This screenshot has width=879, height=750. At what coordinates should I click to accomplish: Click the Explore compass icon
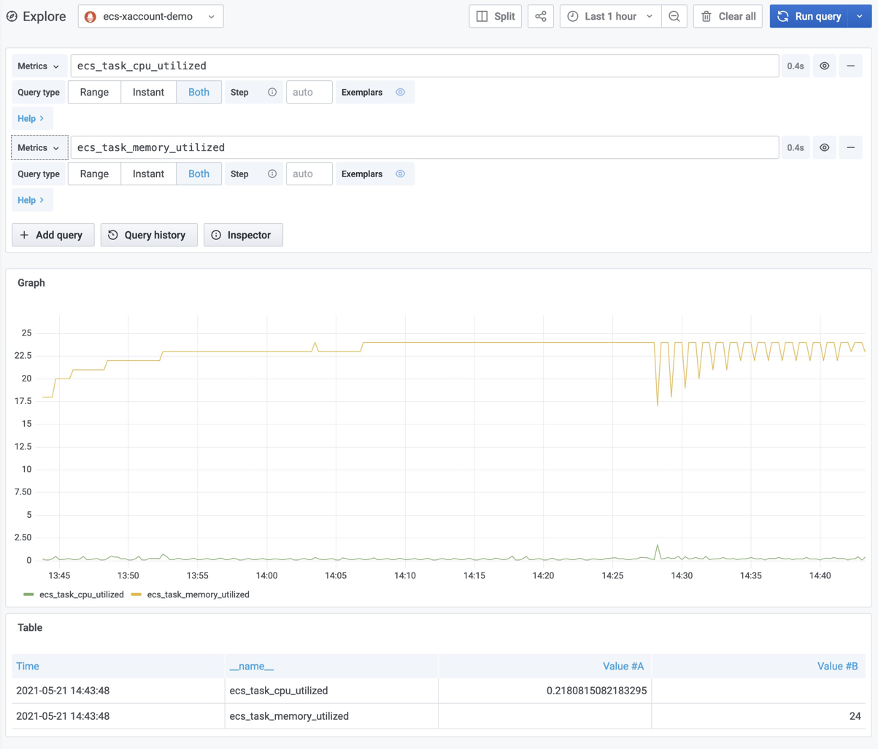point(10,16)
